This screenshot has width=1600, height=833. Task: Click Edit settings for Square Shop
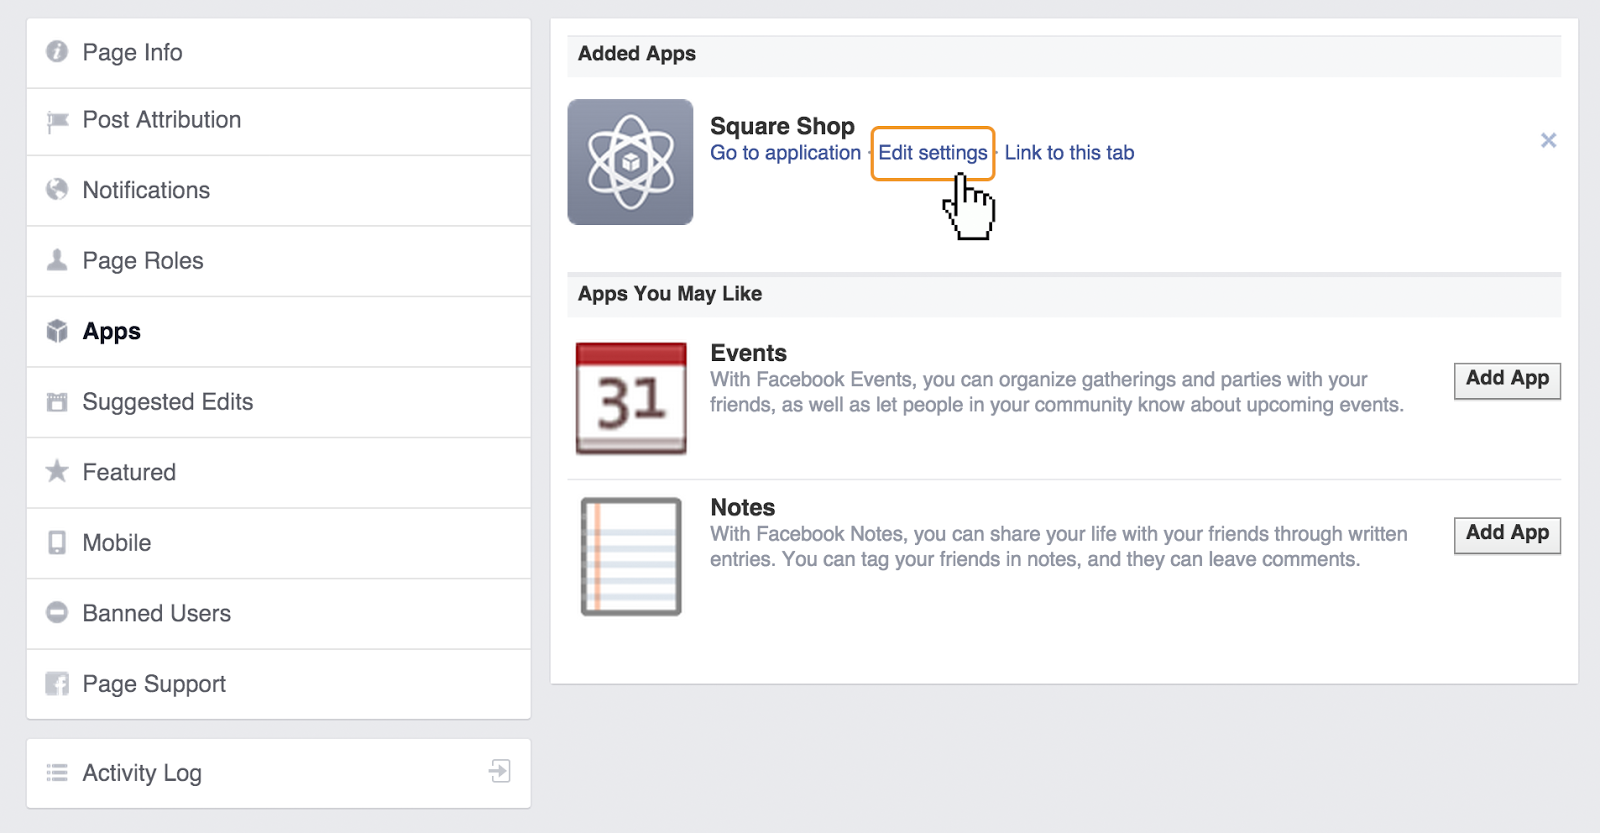coord(933,153)
